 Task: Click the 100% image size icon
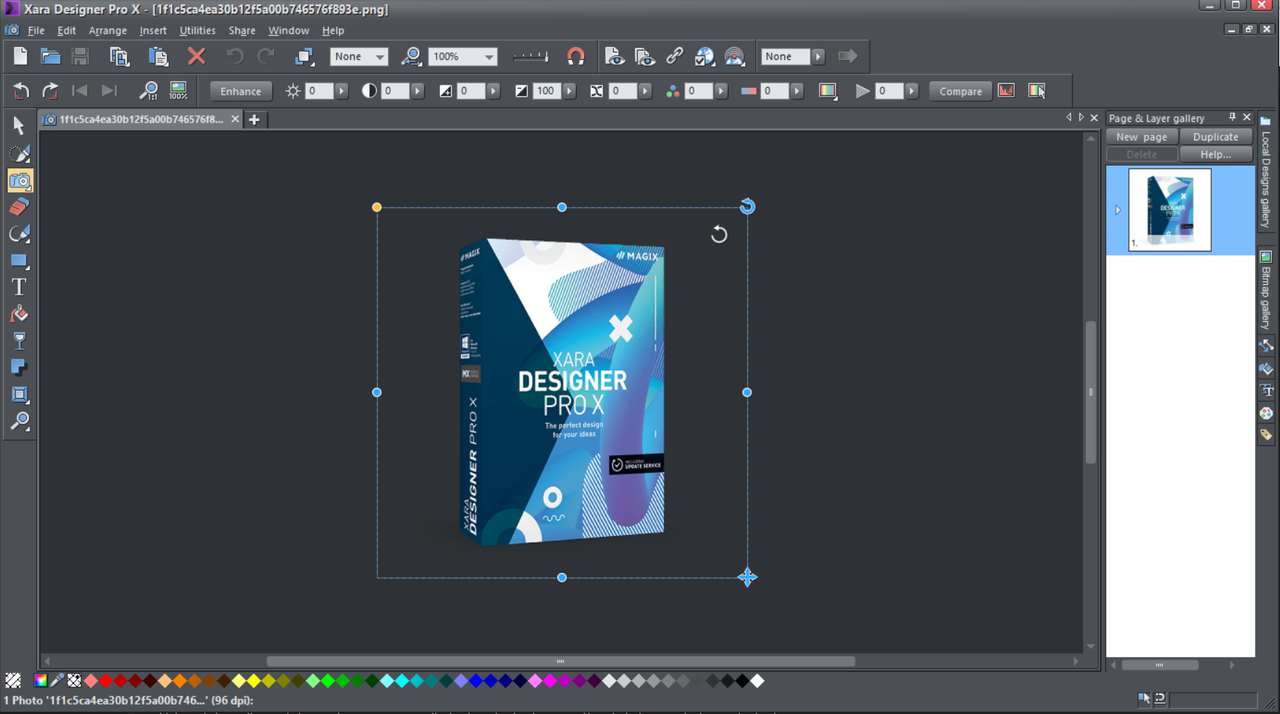coord(179,91)
